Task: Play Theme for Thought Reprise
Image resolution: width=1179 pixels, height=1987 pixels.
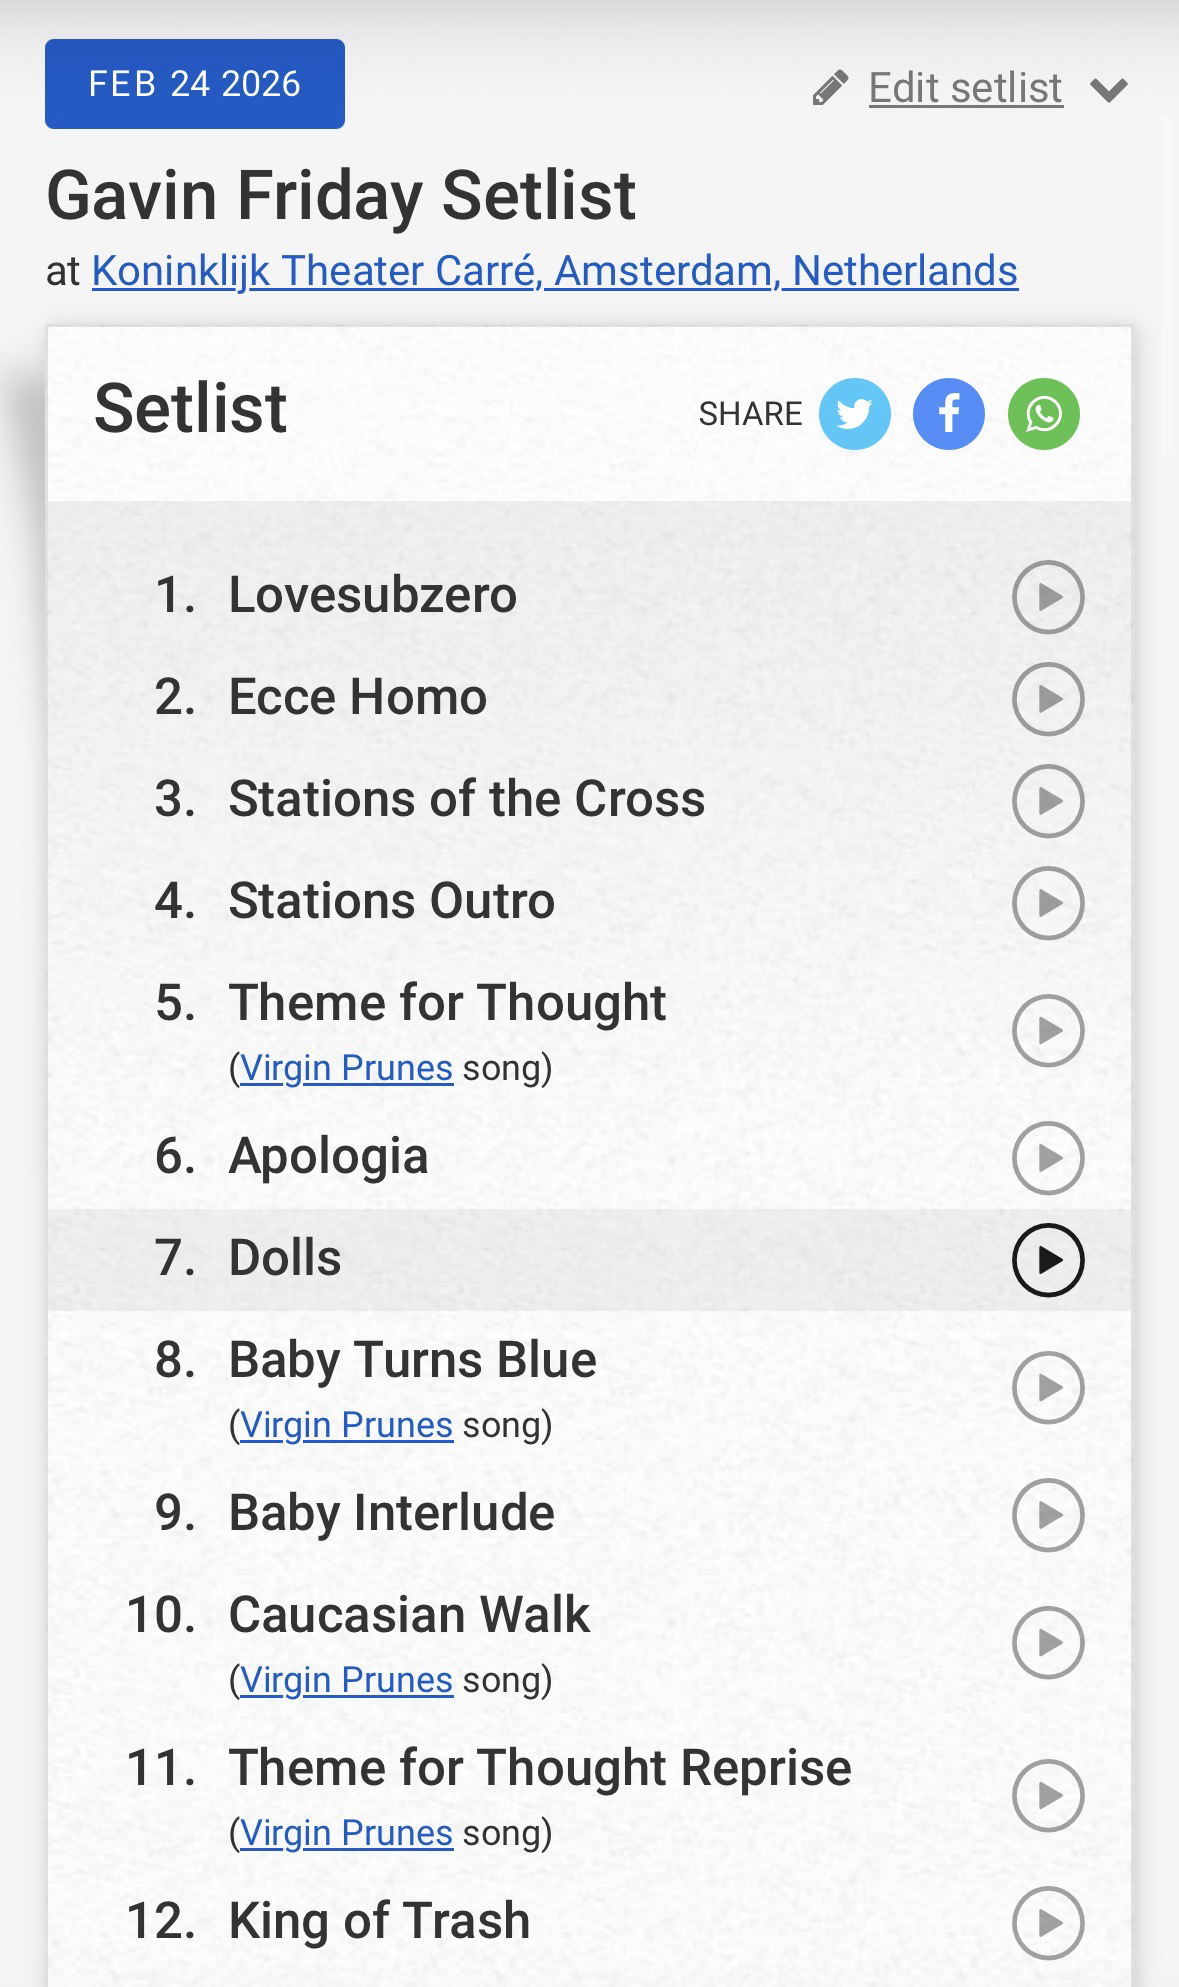Action: pos(1048,1795)
